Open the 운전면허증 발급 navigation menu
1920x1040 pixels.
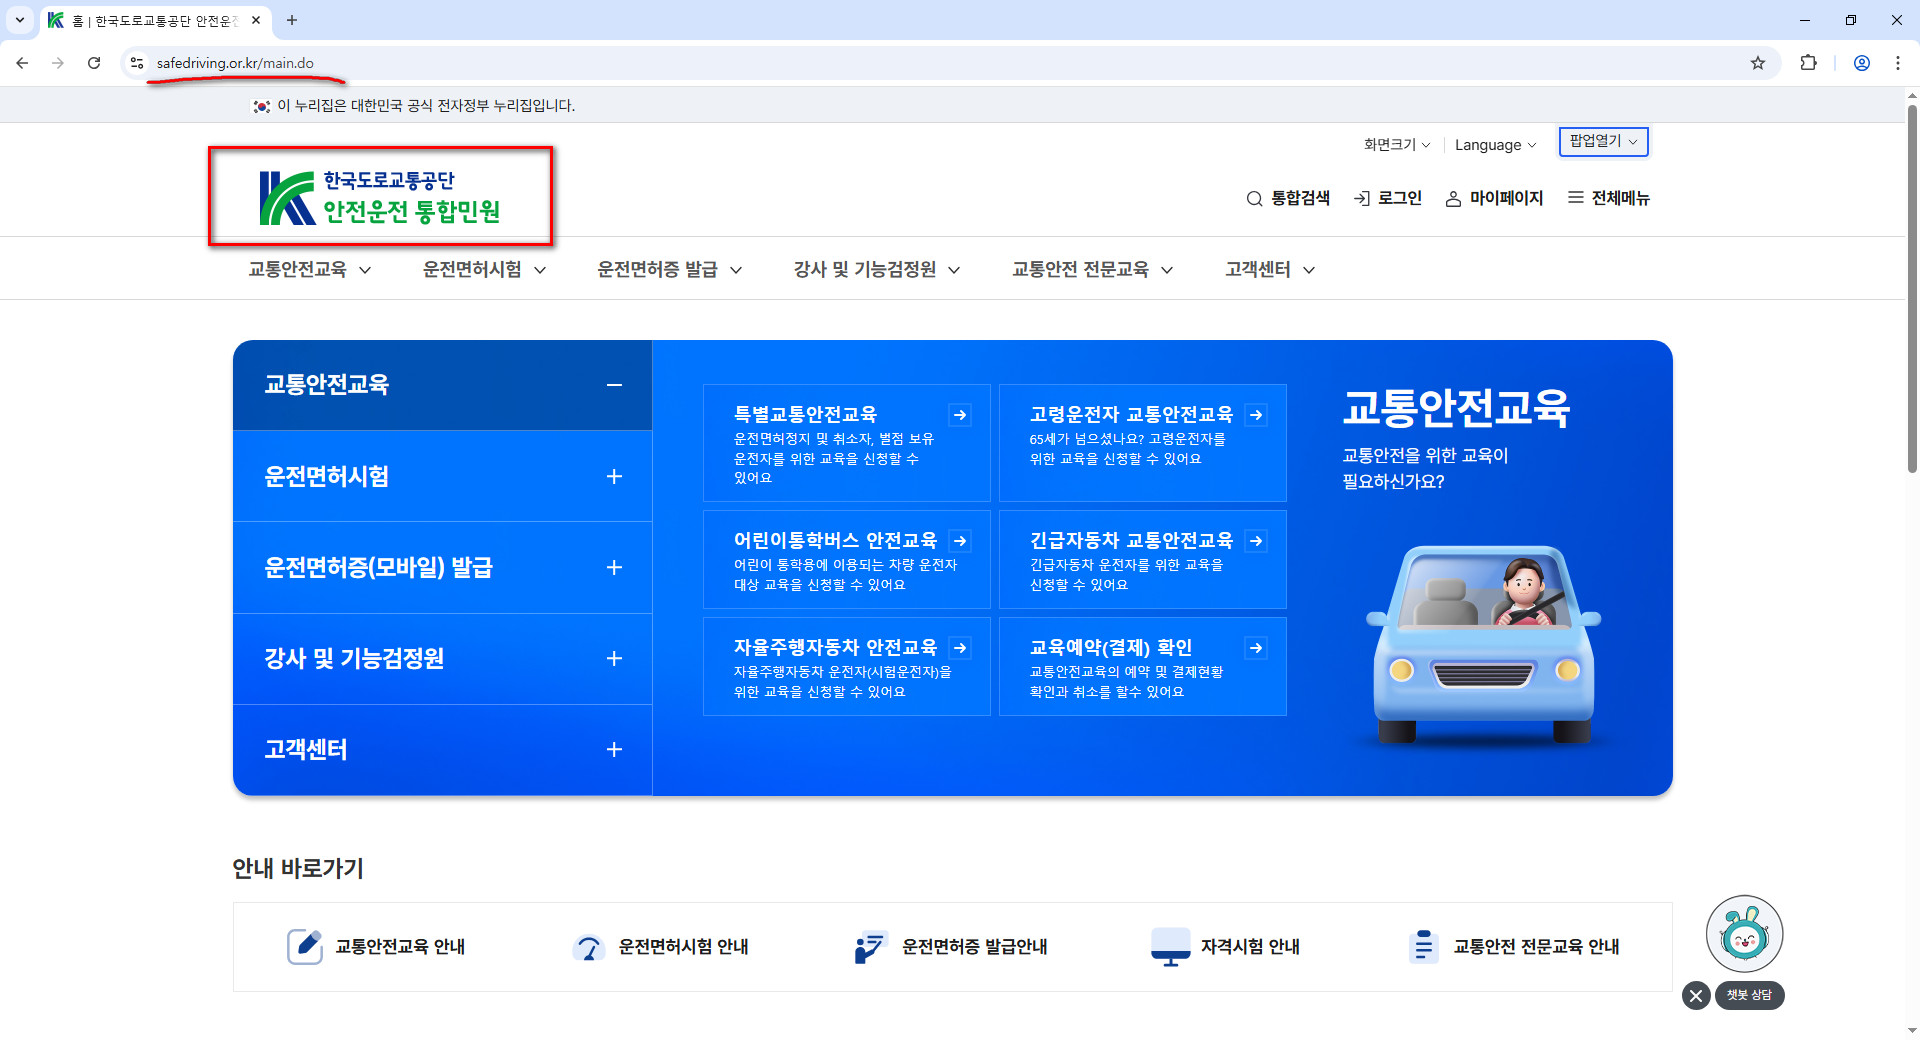click(x=670, y=269)
